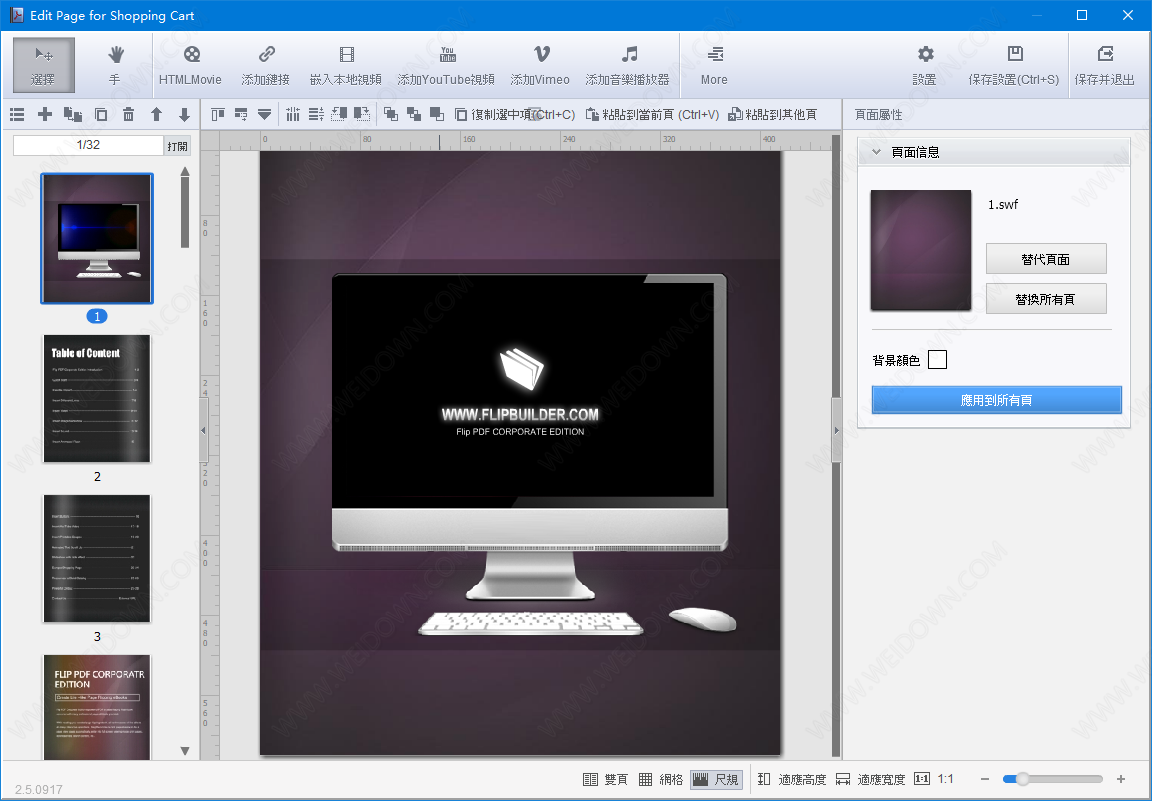This screenshot has width=1152, height=801.
Task: Click 應用到所有頁 apply to all pages
Action: pyautogui.click(x=996, y=400)
